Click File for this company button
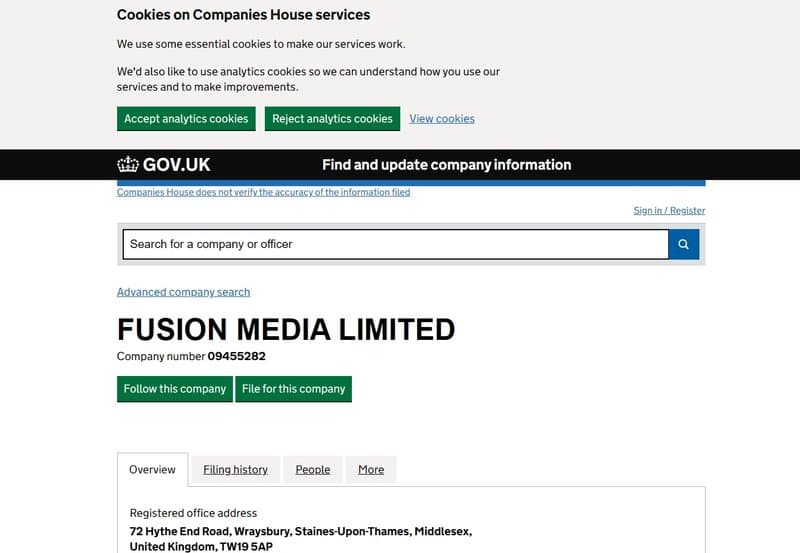The image size is (800, 553). click(293, 389)
